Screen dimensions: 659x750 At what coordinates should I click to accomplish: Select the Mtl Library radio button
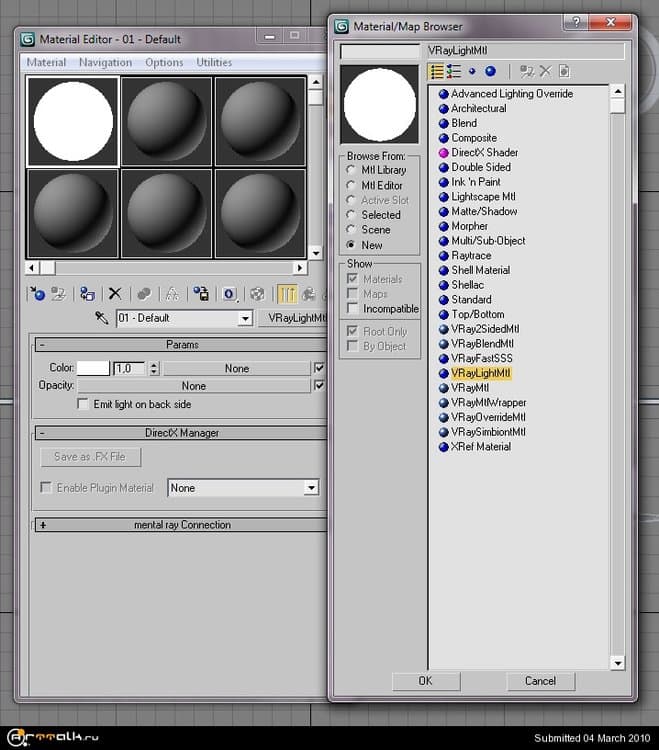click(351, 170)
